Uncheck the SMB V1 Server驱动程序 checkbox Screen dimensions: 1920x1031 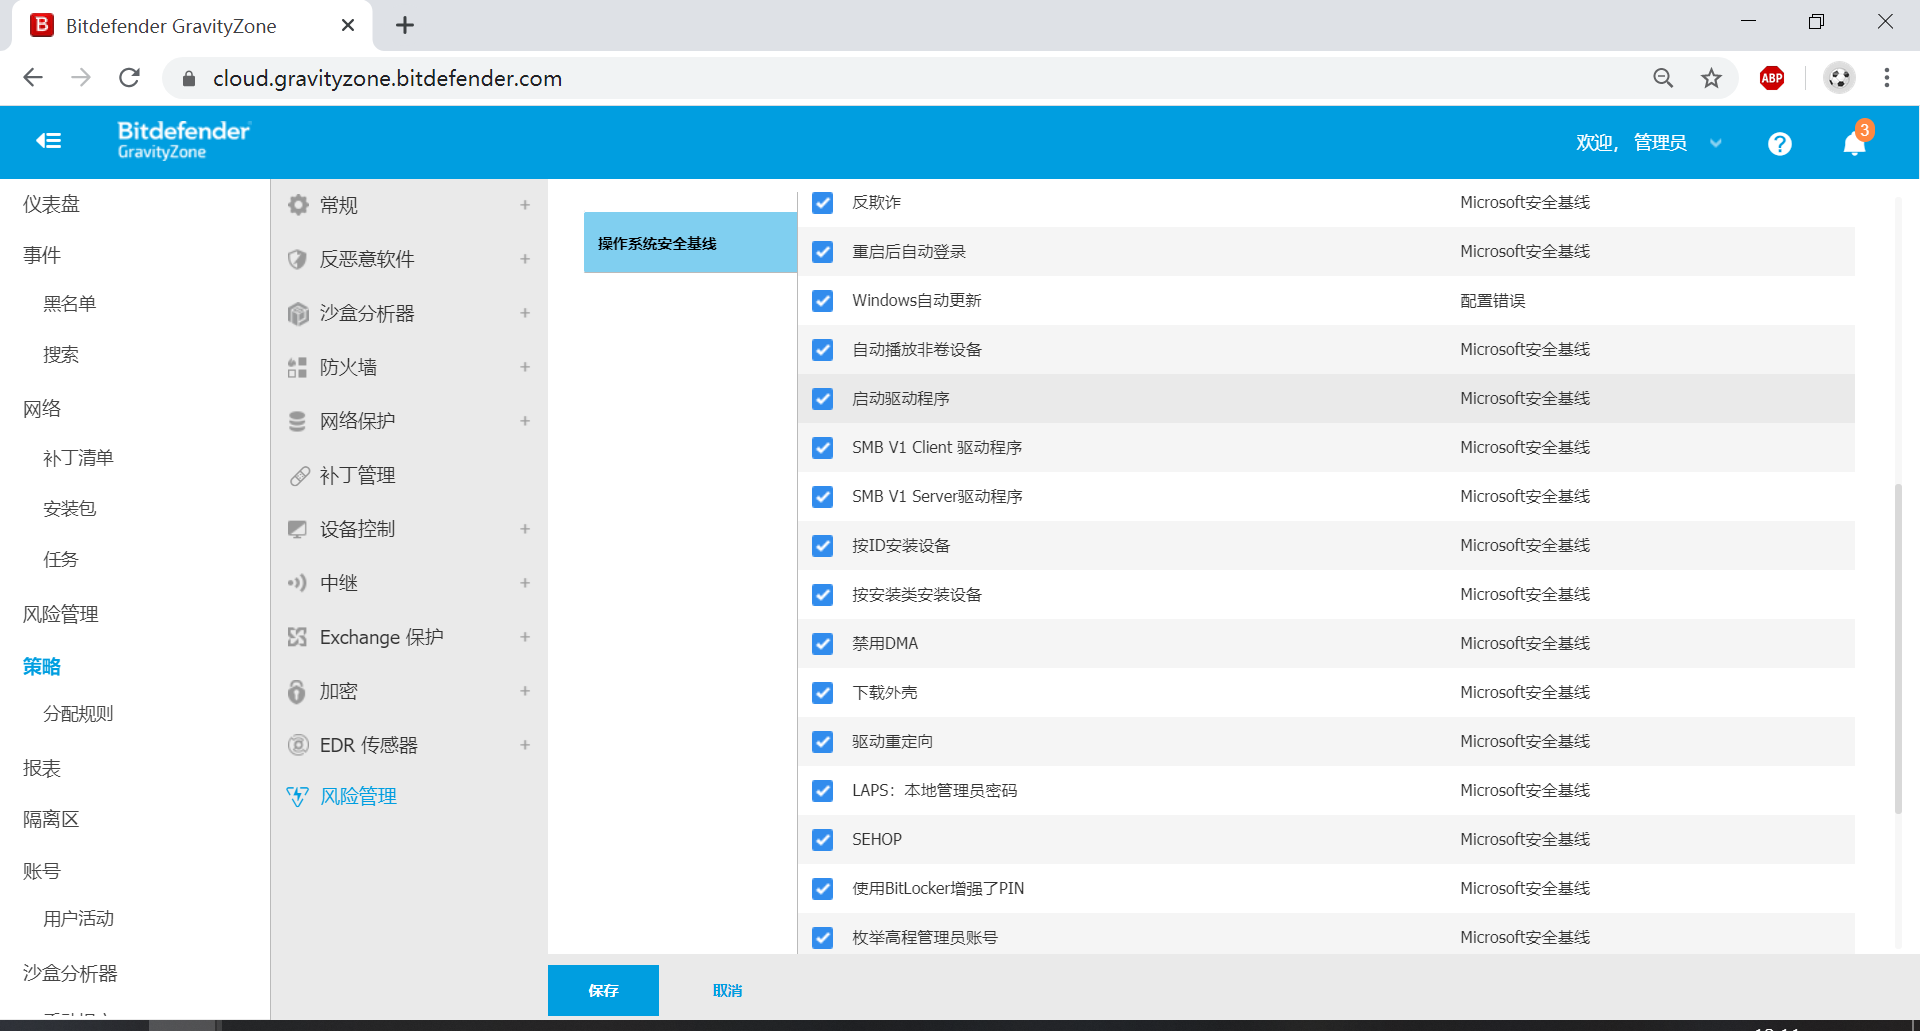[823, 497]
